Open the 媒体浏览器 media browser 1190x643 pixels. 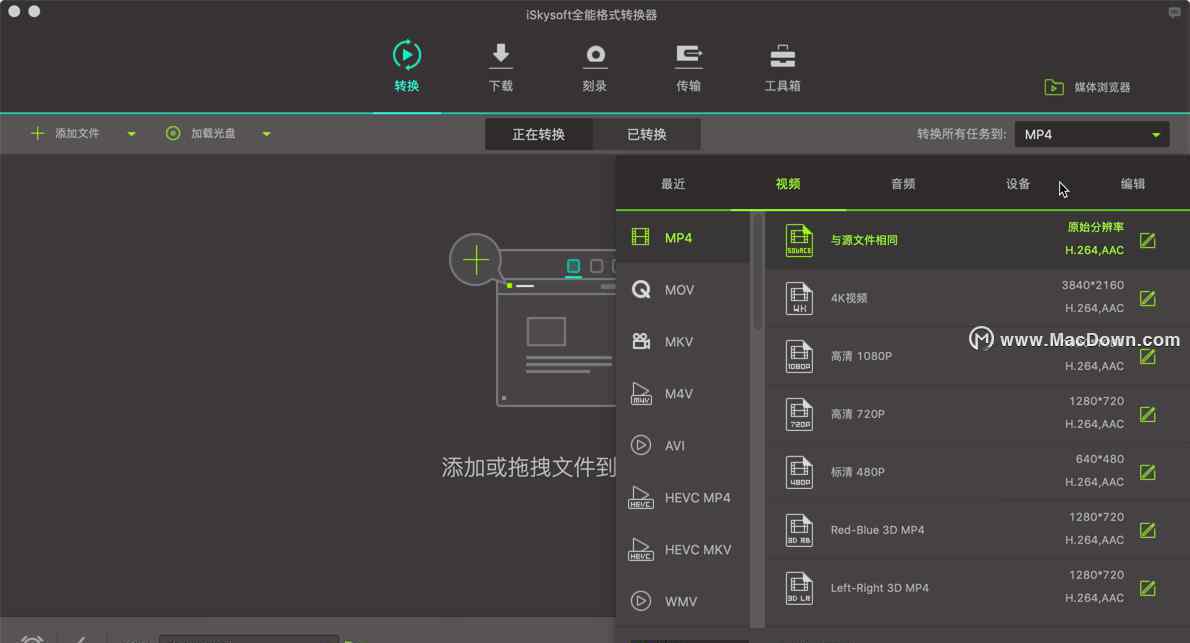[1088, 87]
